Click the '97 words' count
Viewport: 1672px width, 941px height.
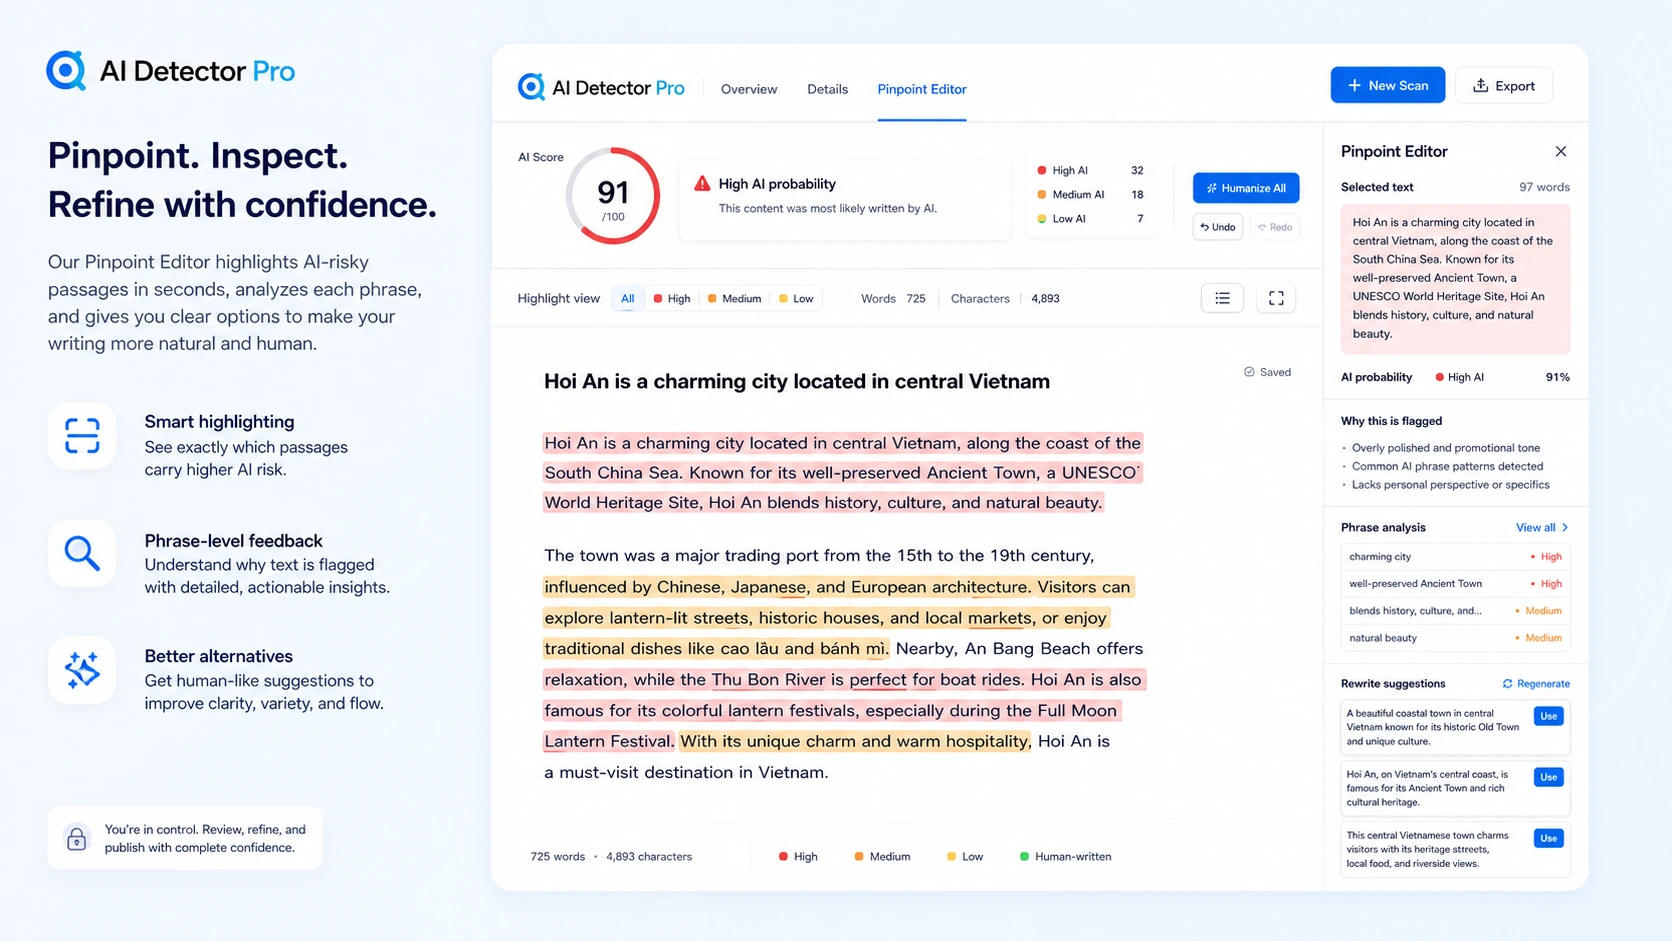(1544, 187)
